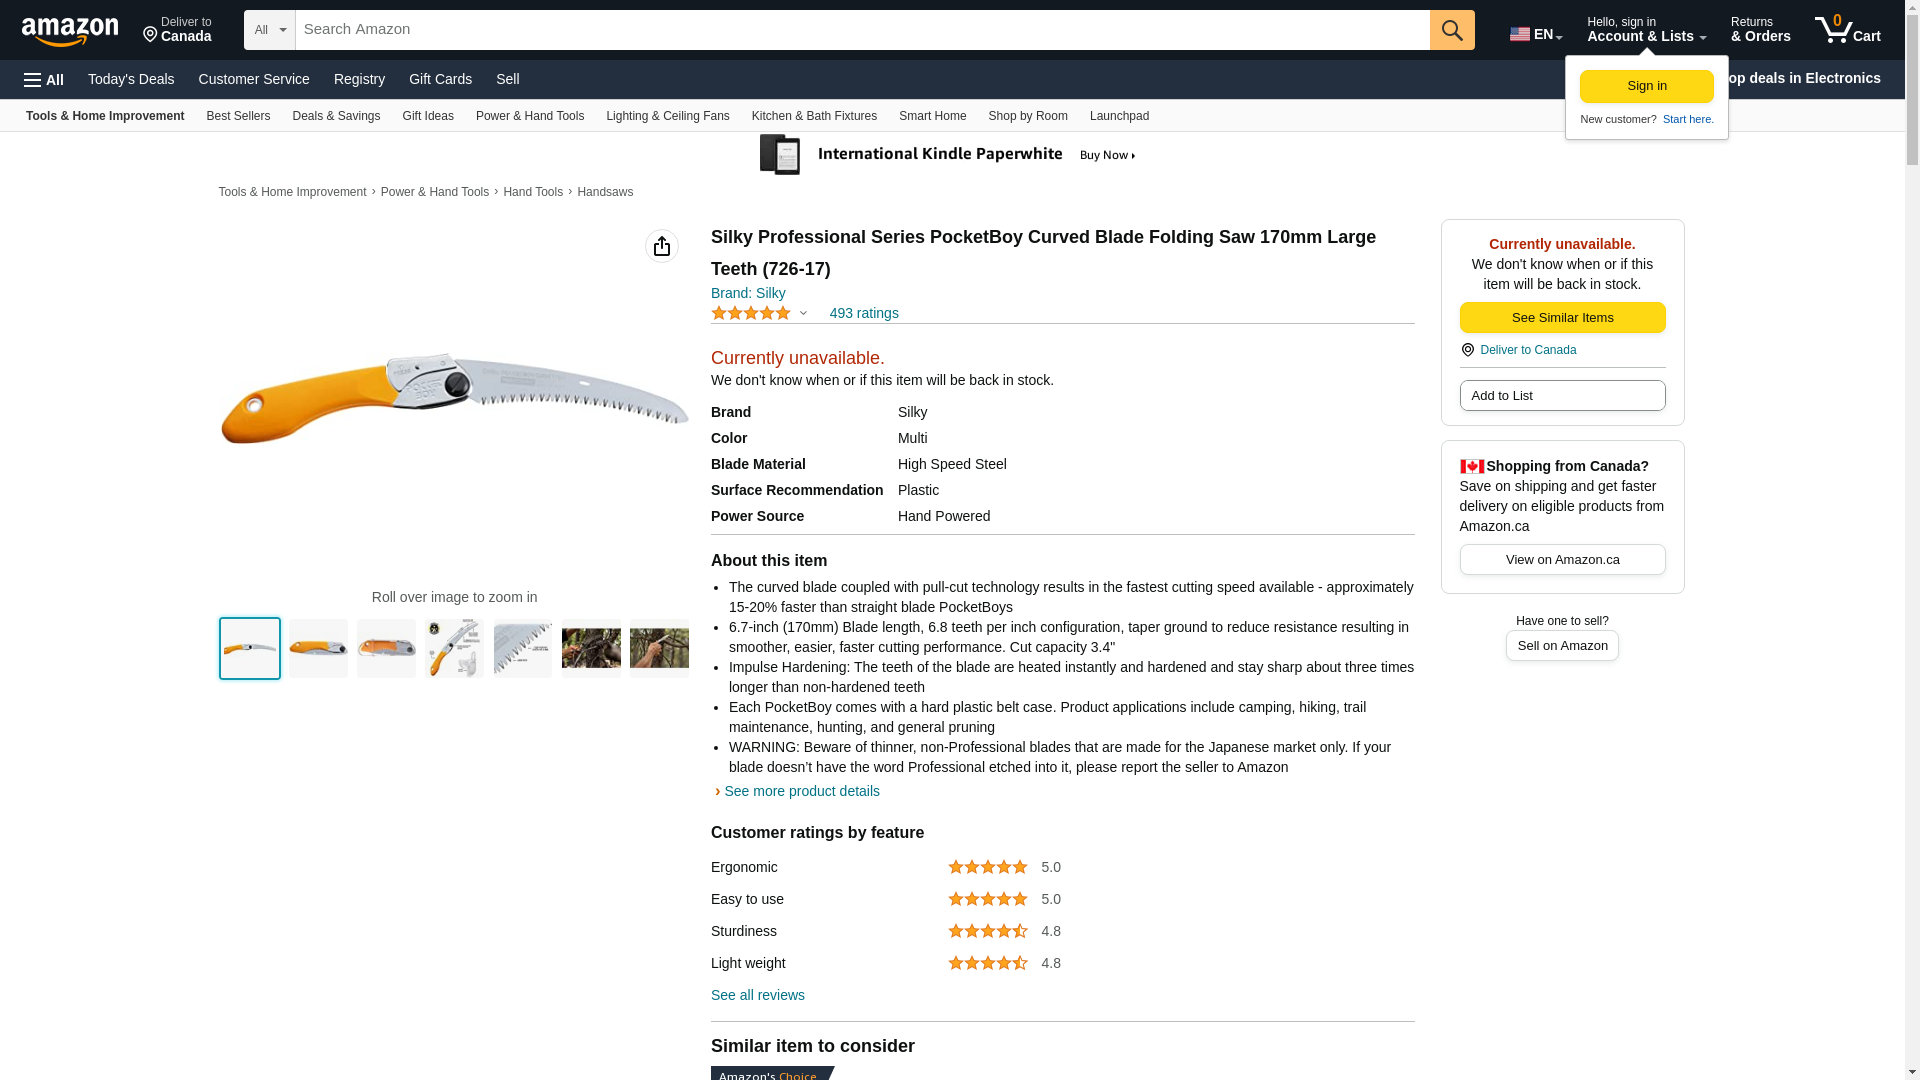This screenshot has width=1920, height=1080.
Task: Click the International Kindle Paperwhite banner
Action: tap(947, 155)
